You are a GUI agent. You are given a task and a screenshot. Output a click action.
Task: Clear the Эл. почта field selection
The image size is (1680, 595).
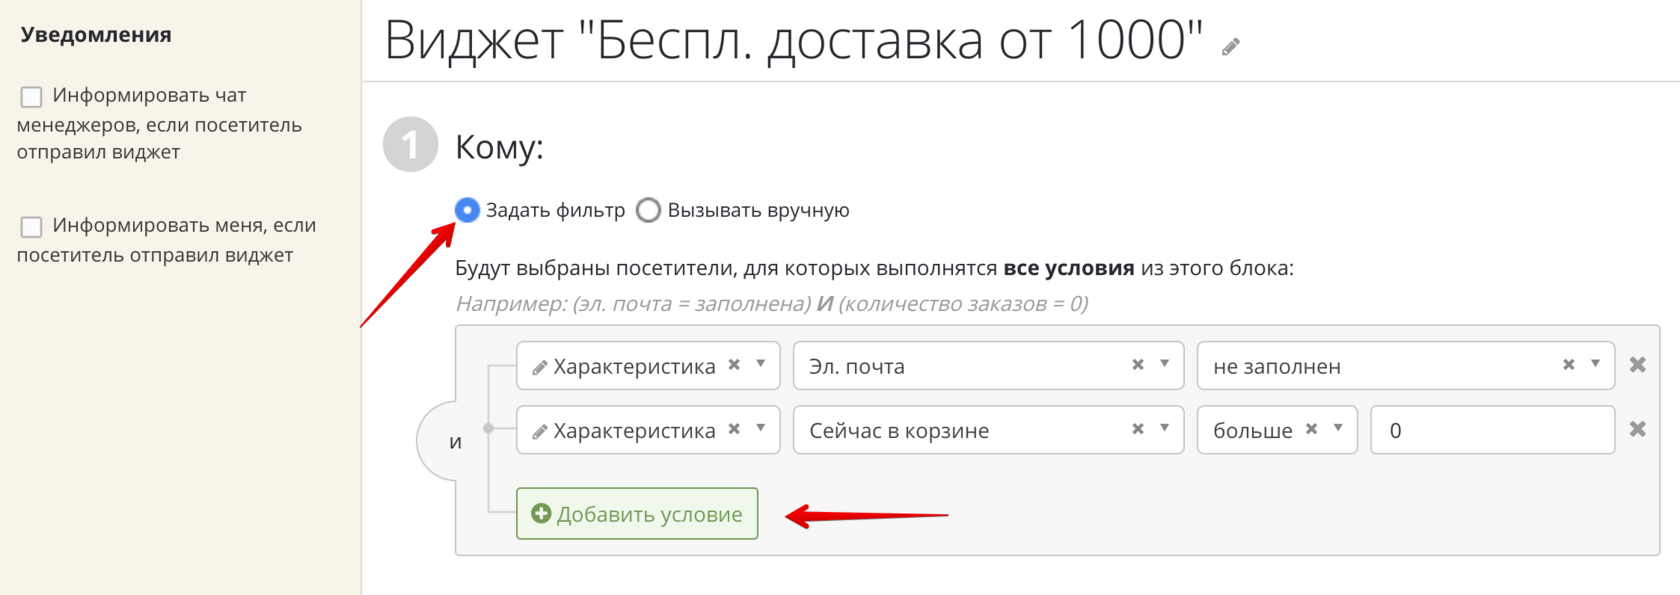pos(1138,365)
